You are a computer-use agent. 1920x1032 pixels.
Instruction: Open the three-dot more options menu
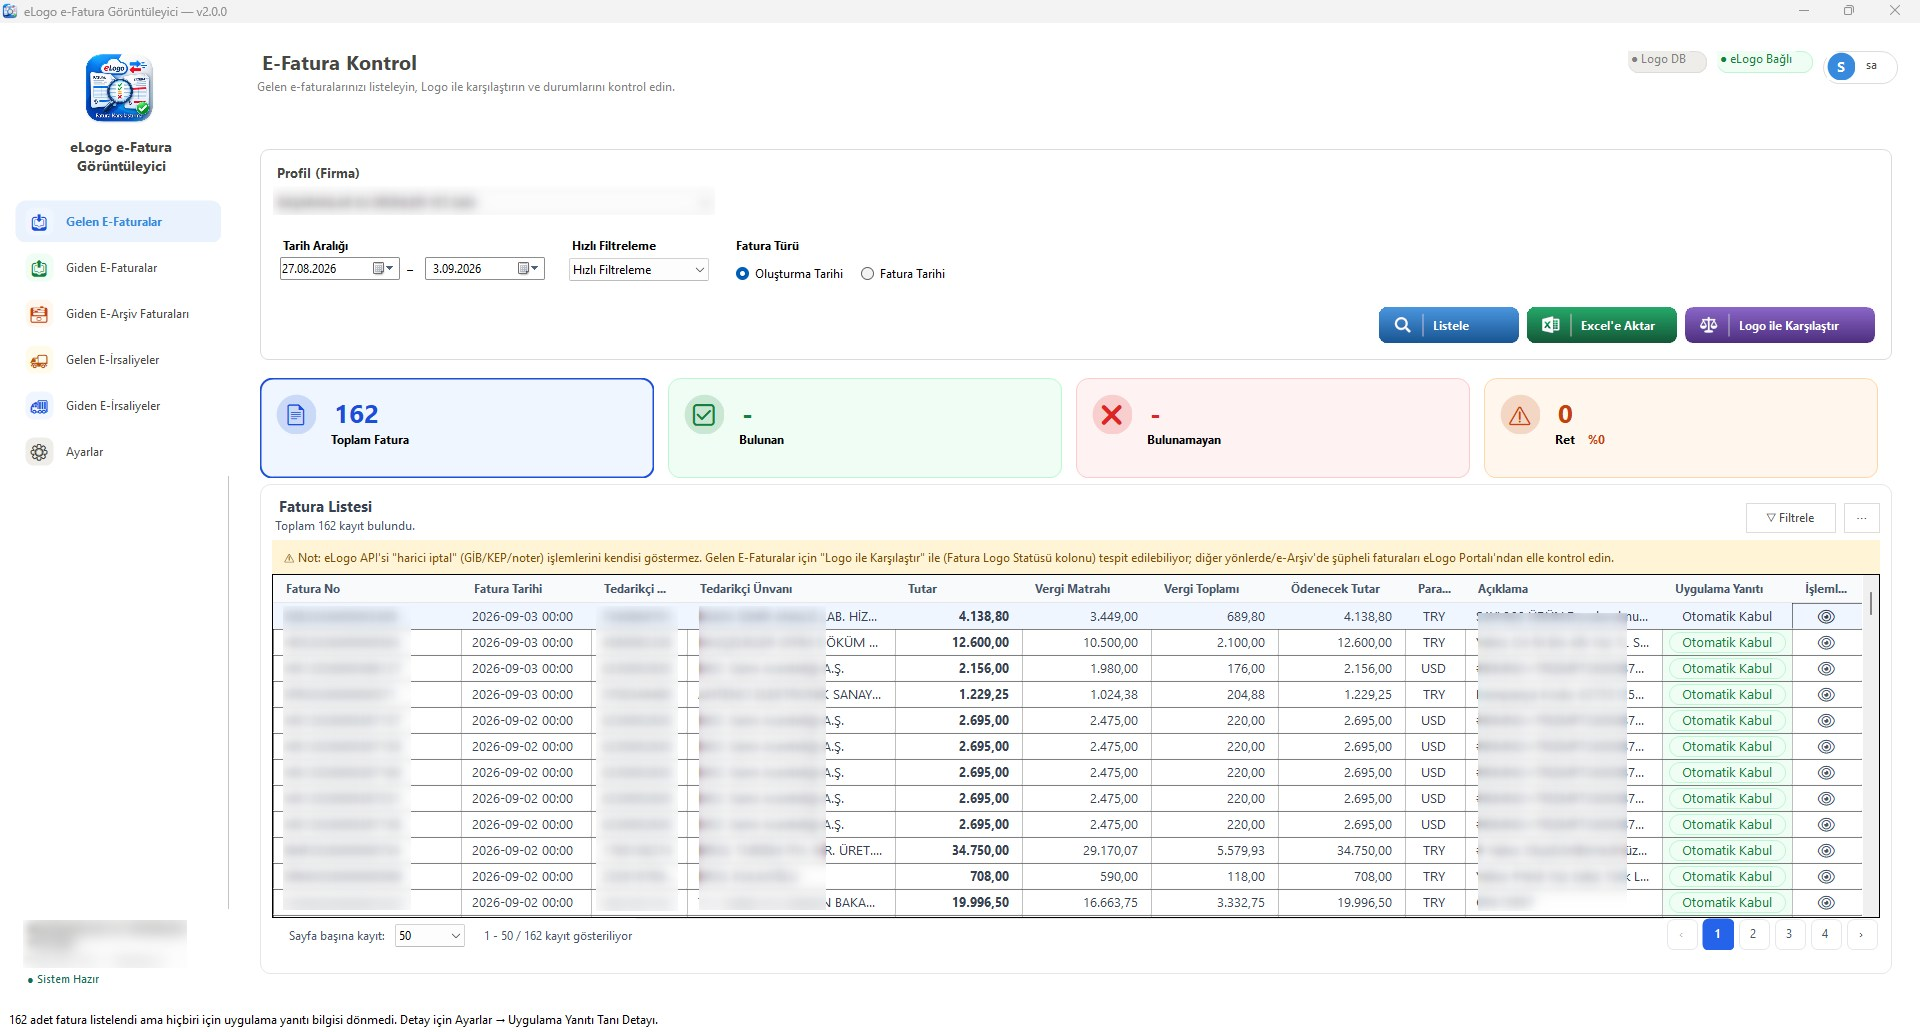tap(1862, 518)
